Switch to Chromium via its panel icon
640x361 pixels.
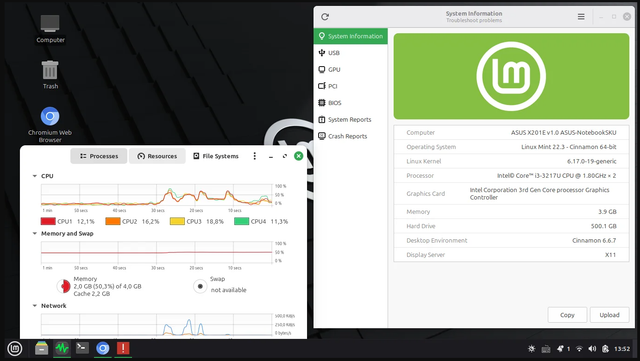102,348
